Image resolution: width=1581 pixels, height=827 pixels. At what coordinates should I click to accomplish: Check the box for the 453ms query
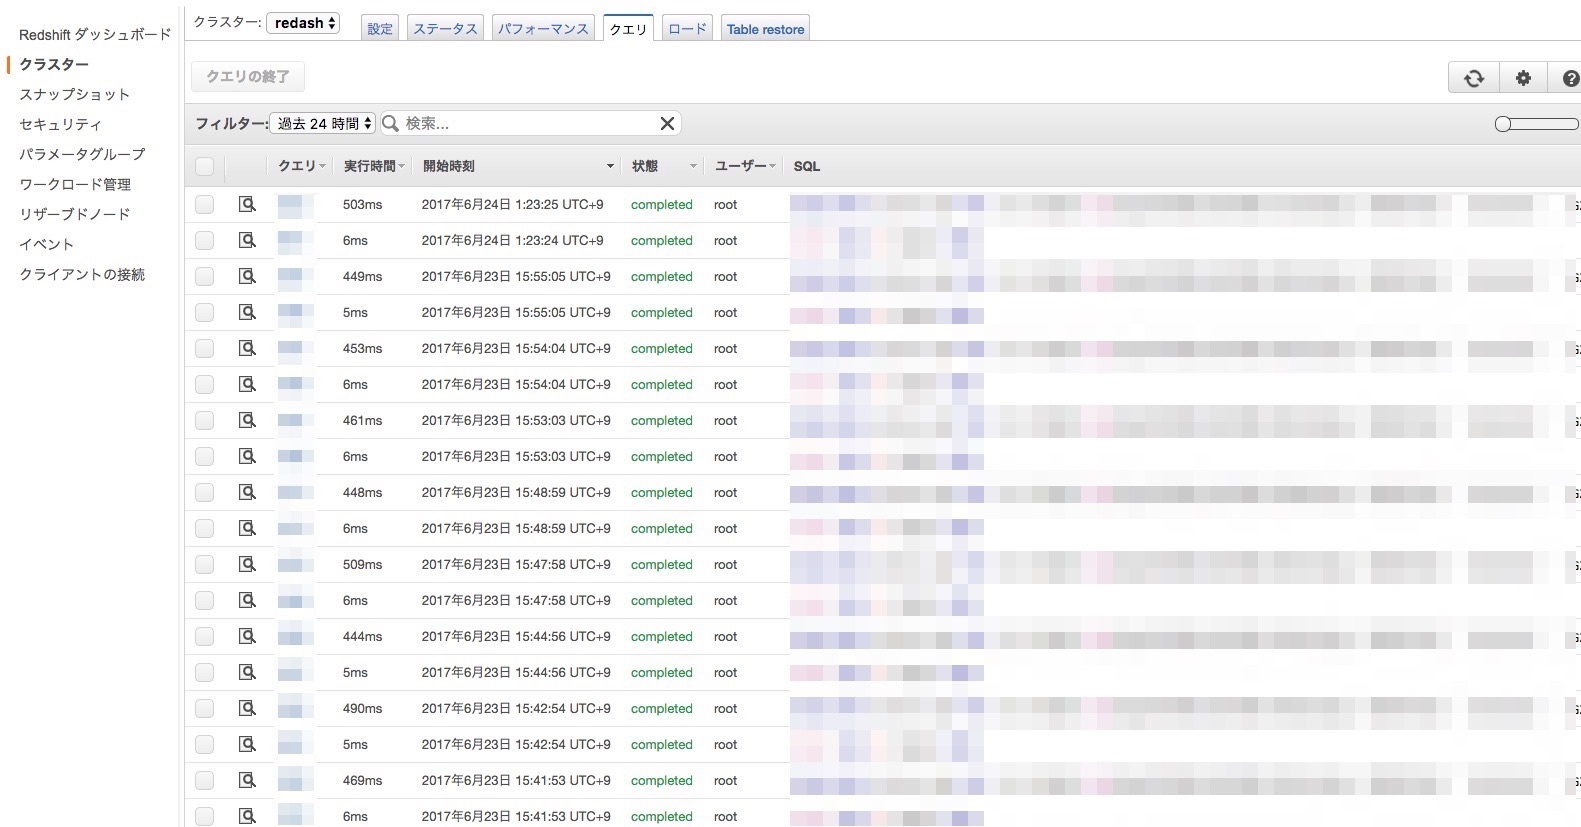(x=205, y=348)
